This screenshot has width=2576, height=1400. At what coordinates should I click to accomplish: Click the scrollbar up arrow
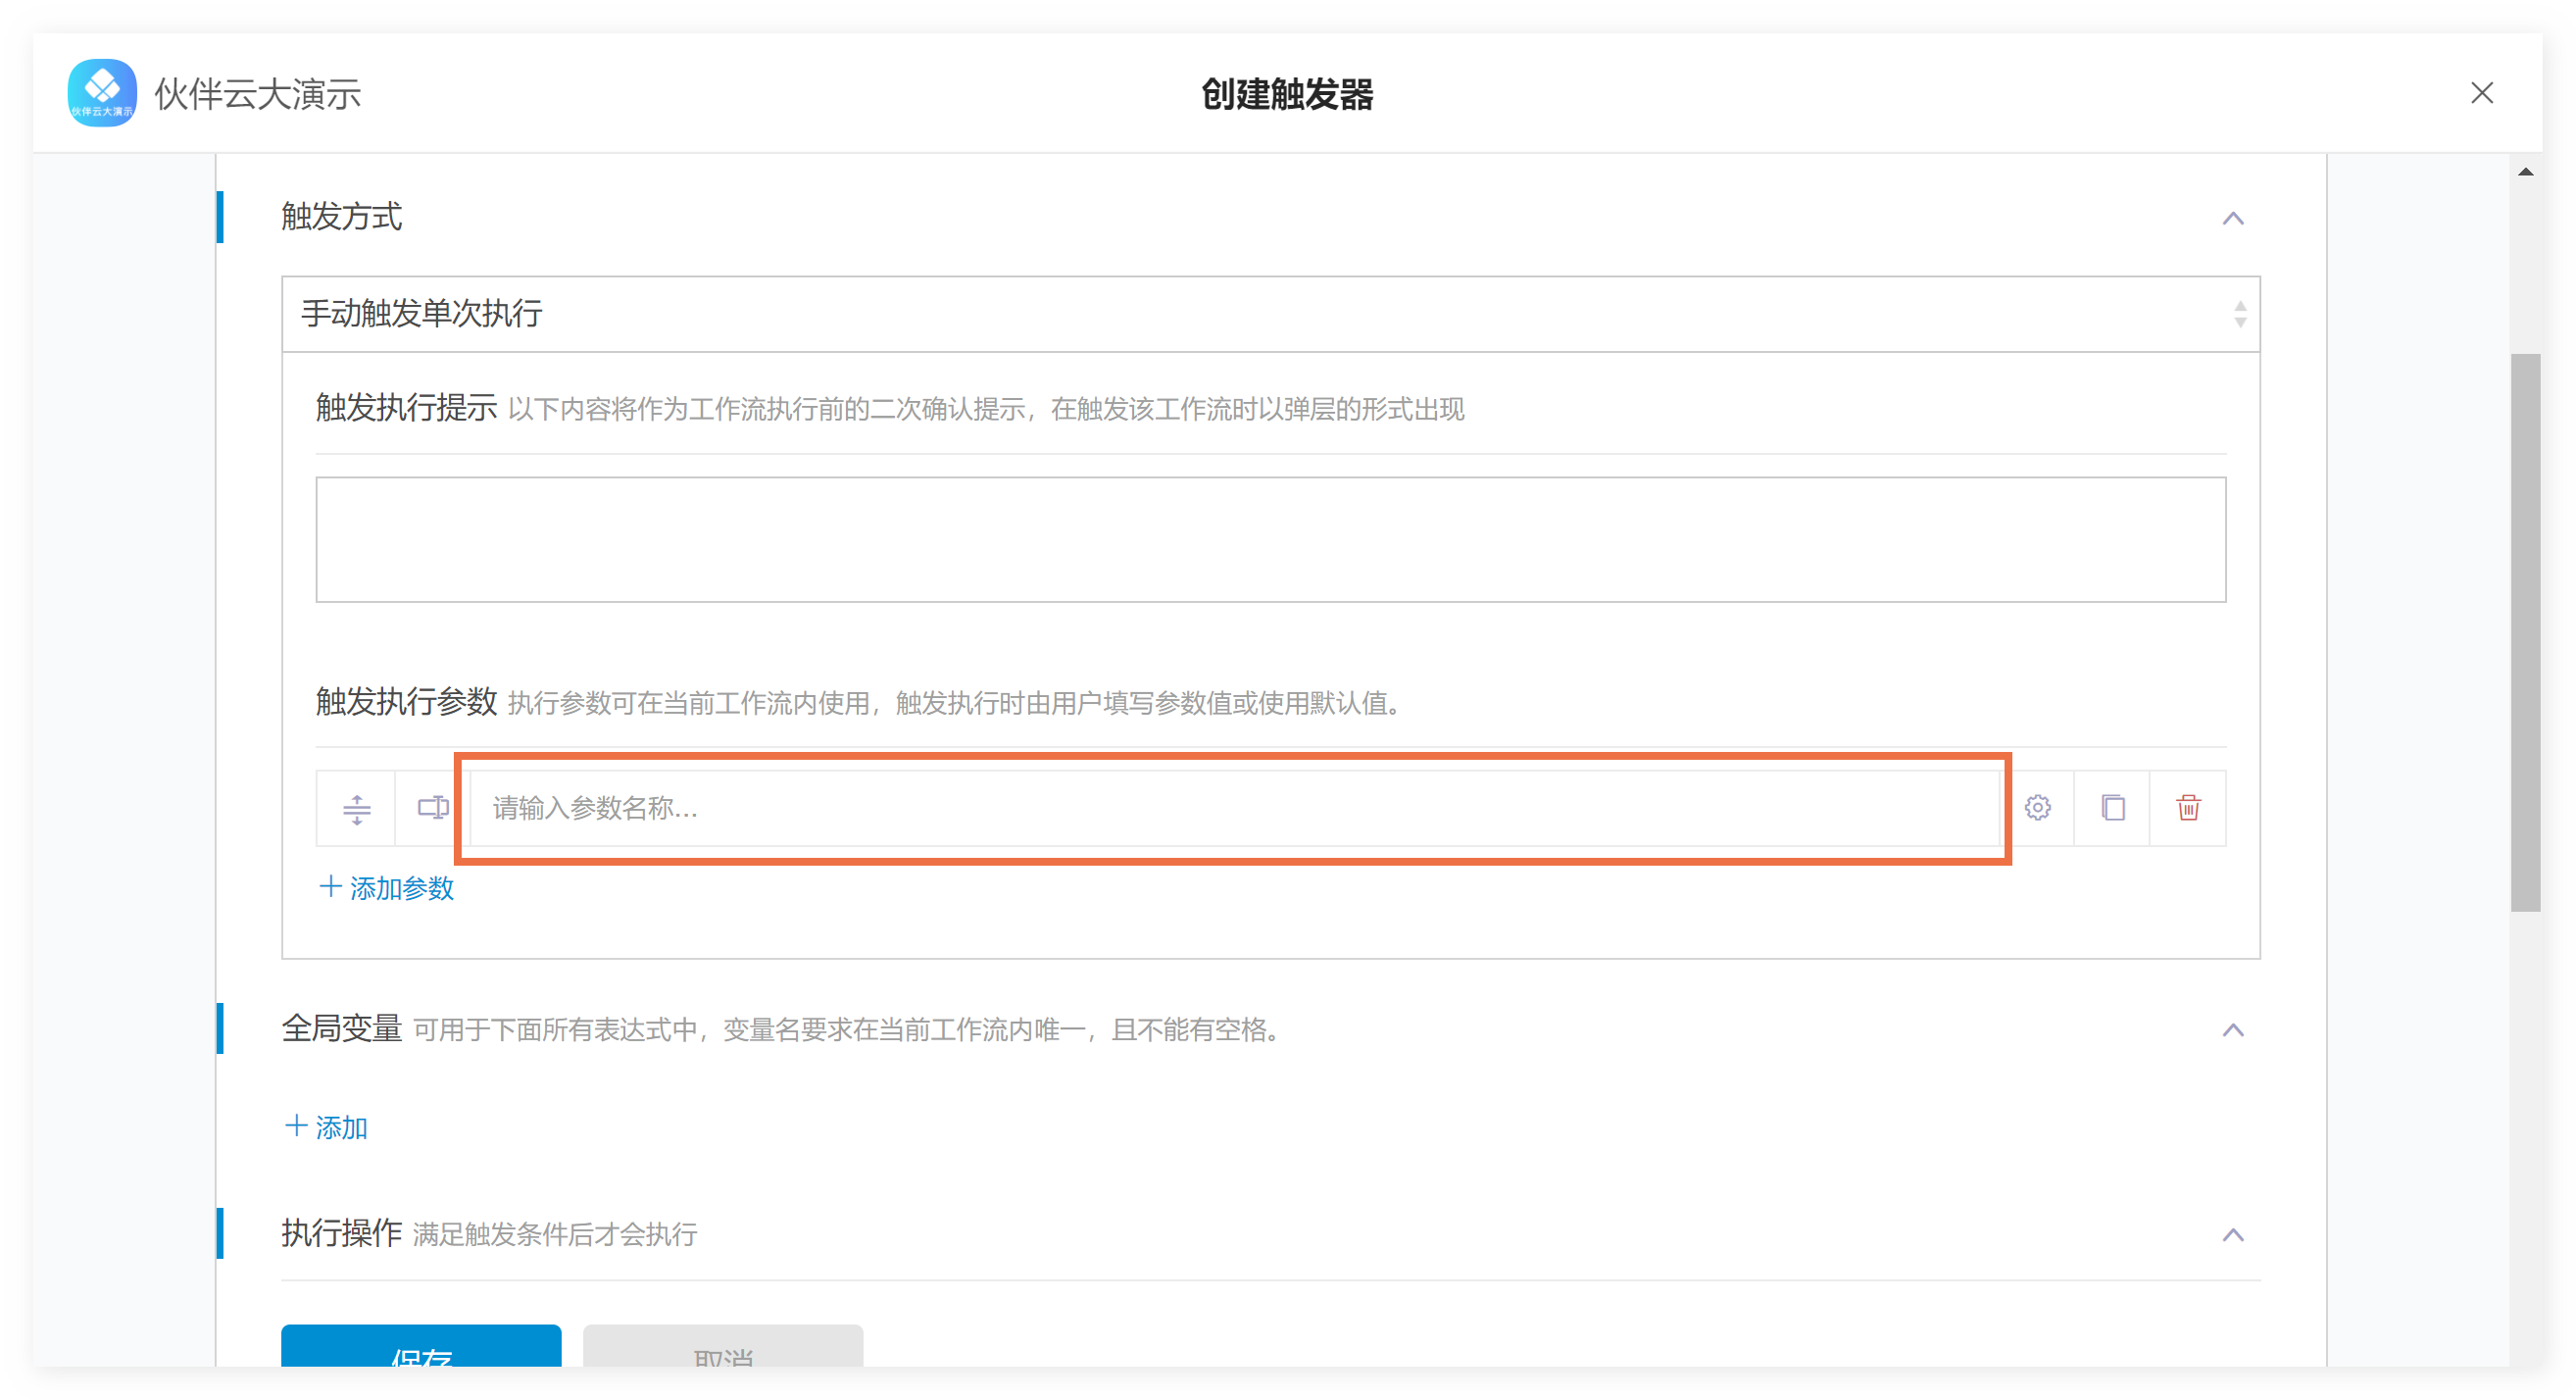click(2525, 172)
